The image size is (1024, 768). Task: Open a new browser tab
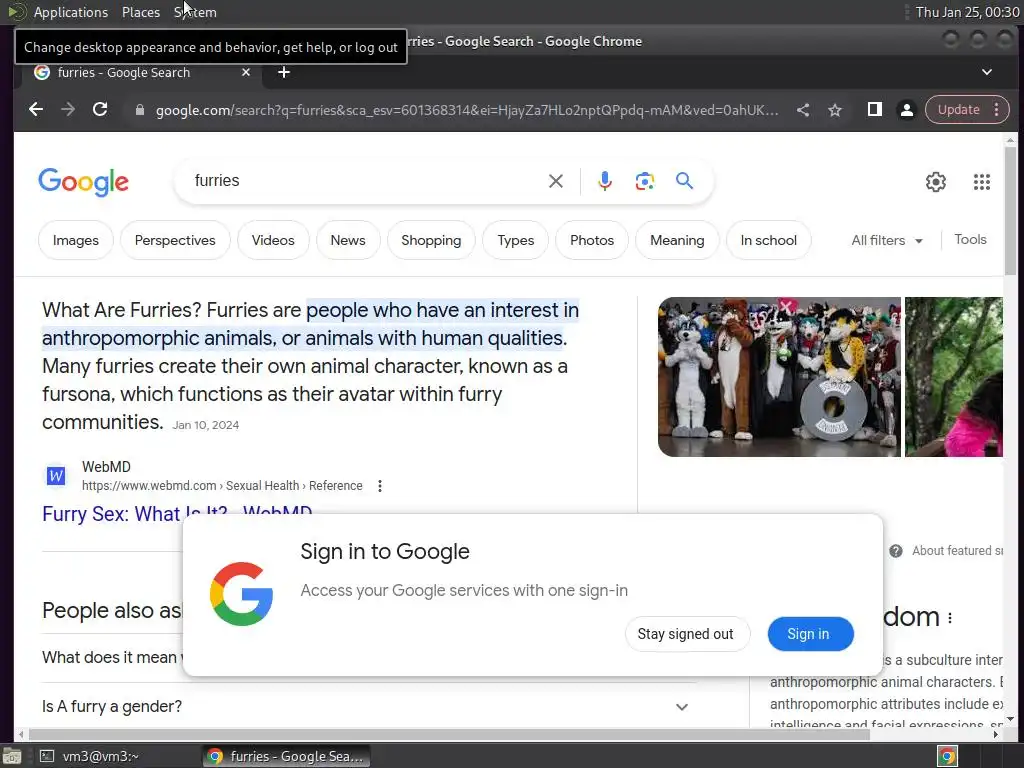click(283, 72)
